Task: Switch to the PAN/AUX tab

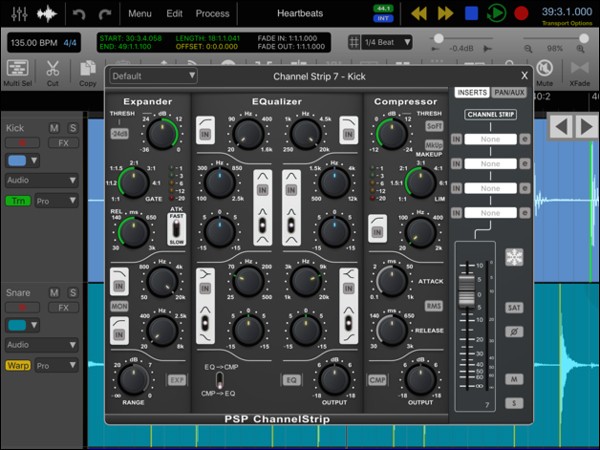Action: tap(511, 93)
